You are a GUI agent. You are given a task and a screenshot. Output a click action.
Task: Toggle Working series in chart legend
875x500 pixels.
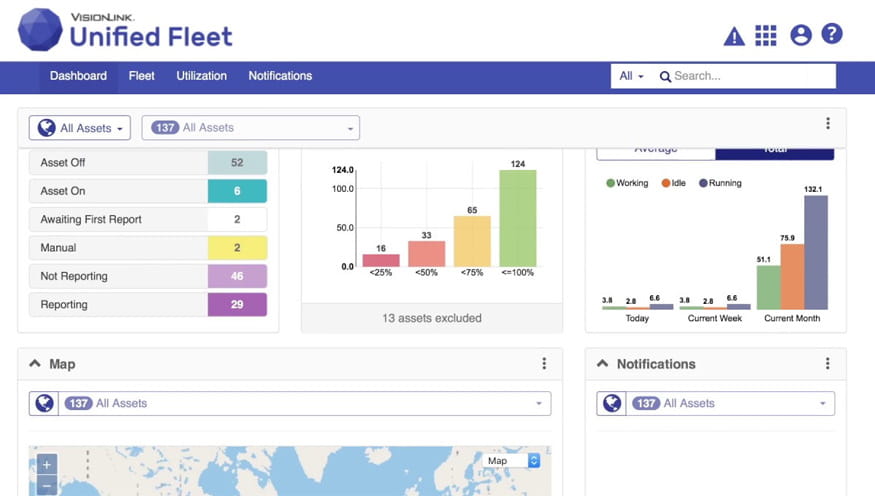coord(627,183)
